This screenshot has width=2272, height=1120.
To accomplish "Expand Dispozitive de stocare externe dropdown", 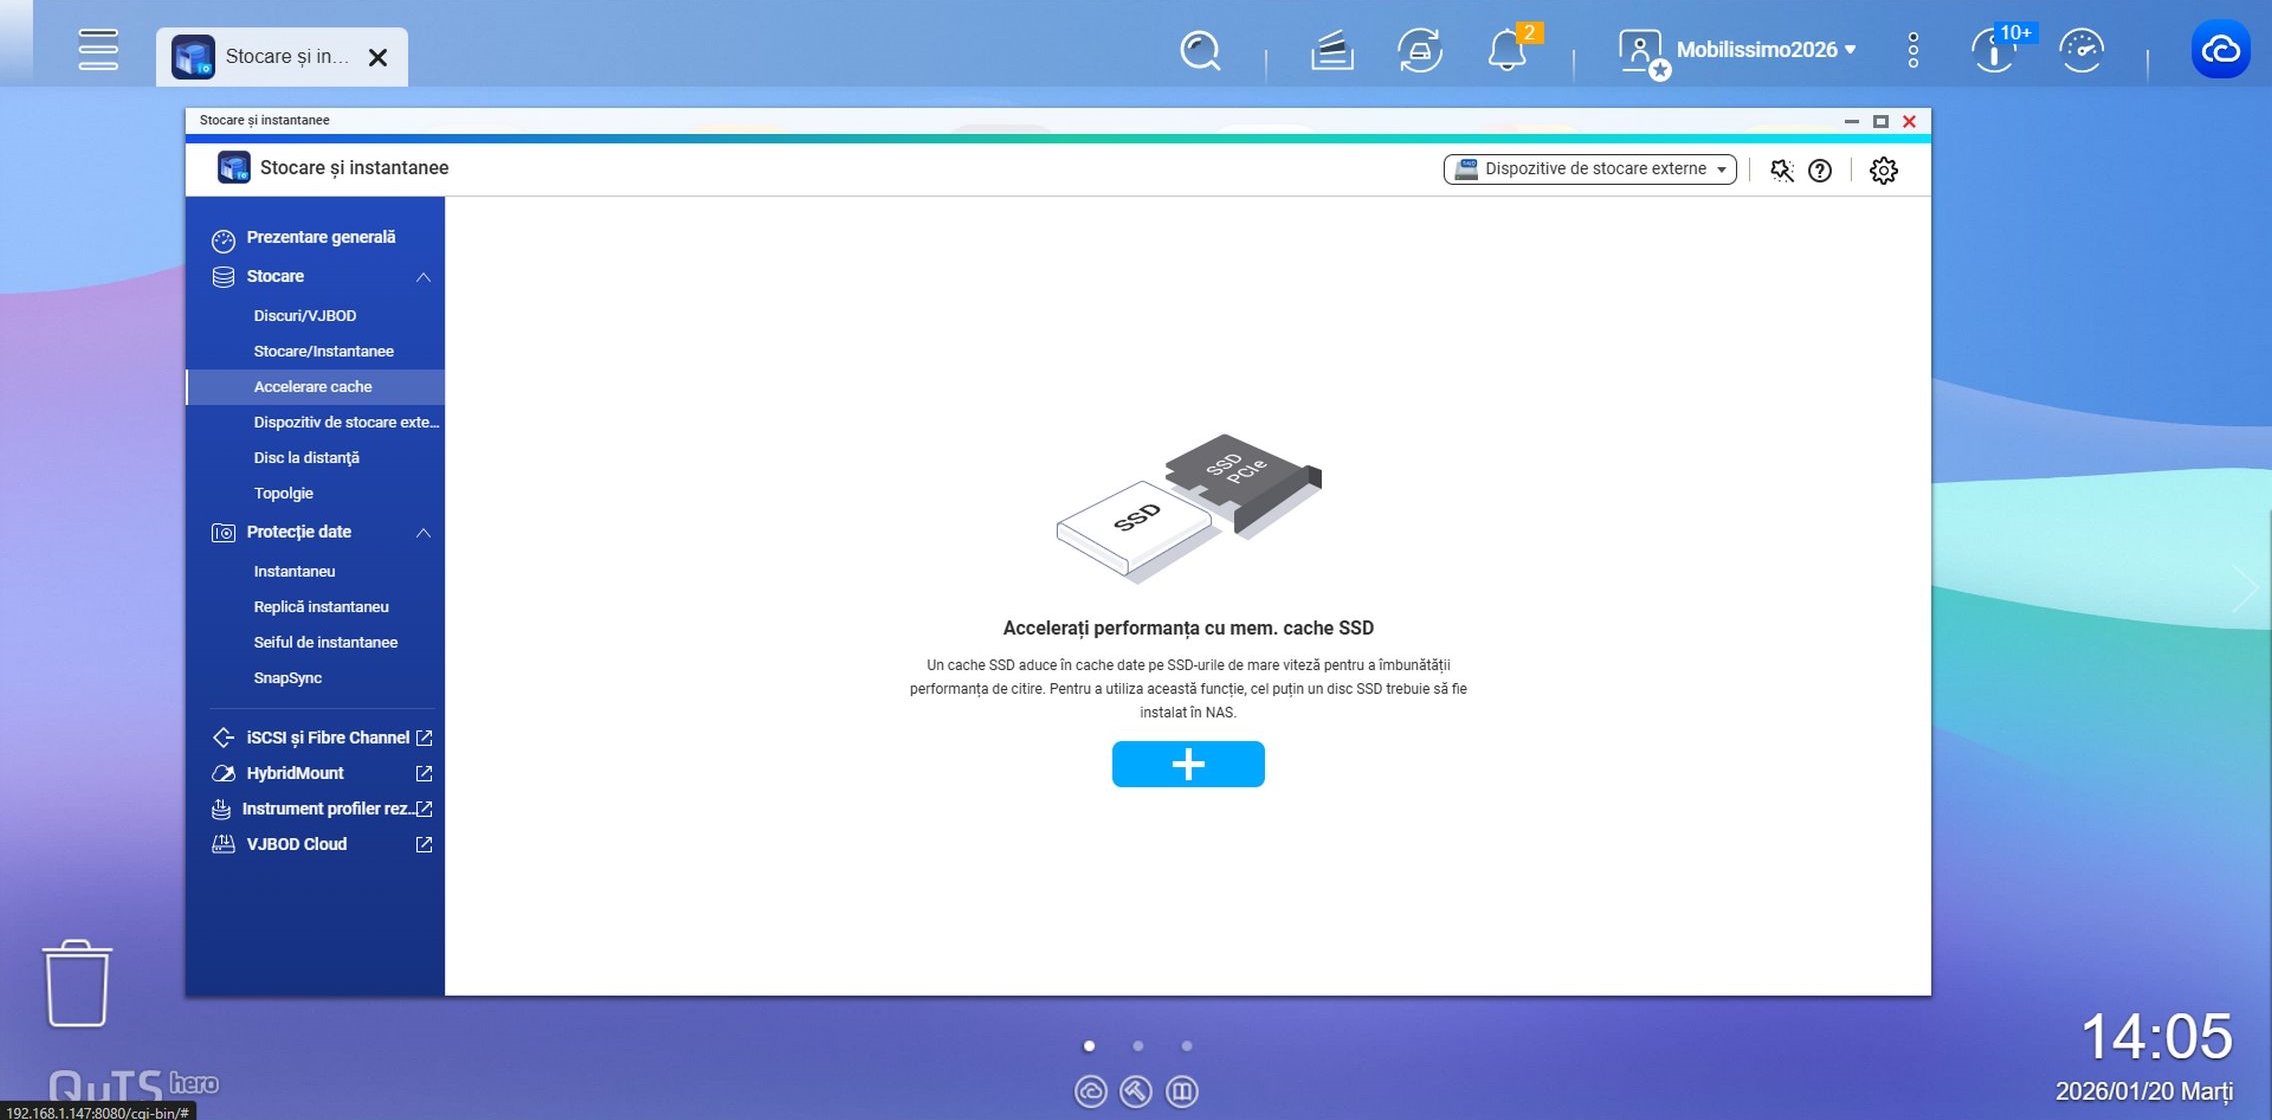I will 1589,169.
